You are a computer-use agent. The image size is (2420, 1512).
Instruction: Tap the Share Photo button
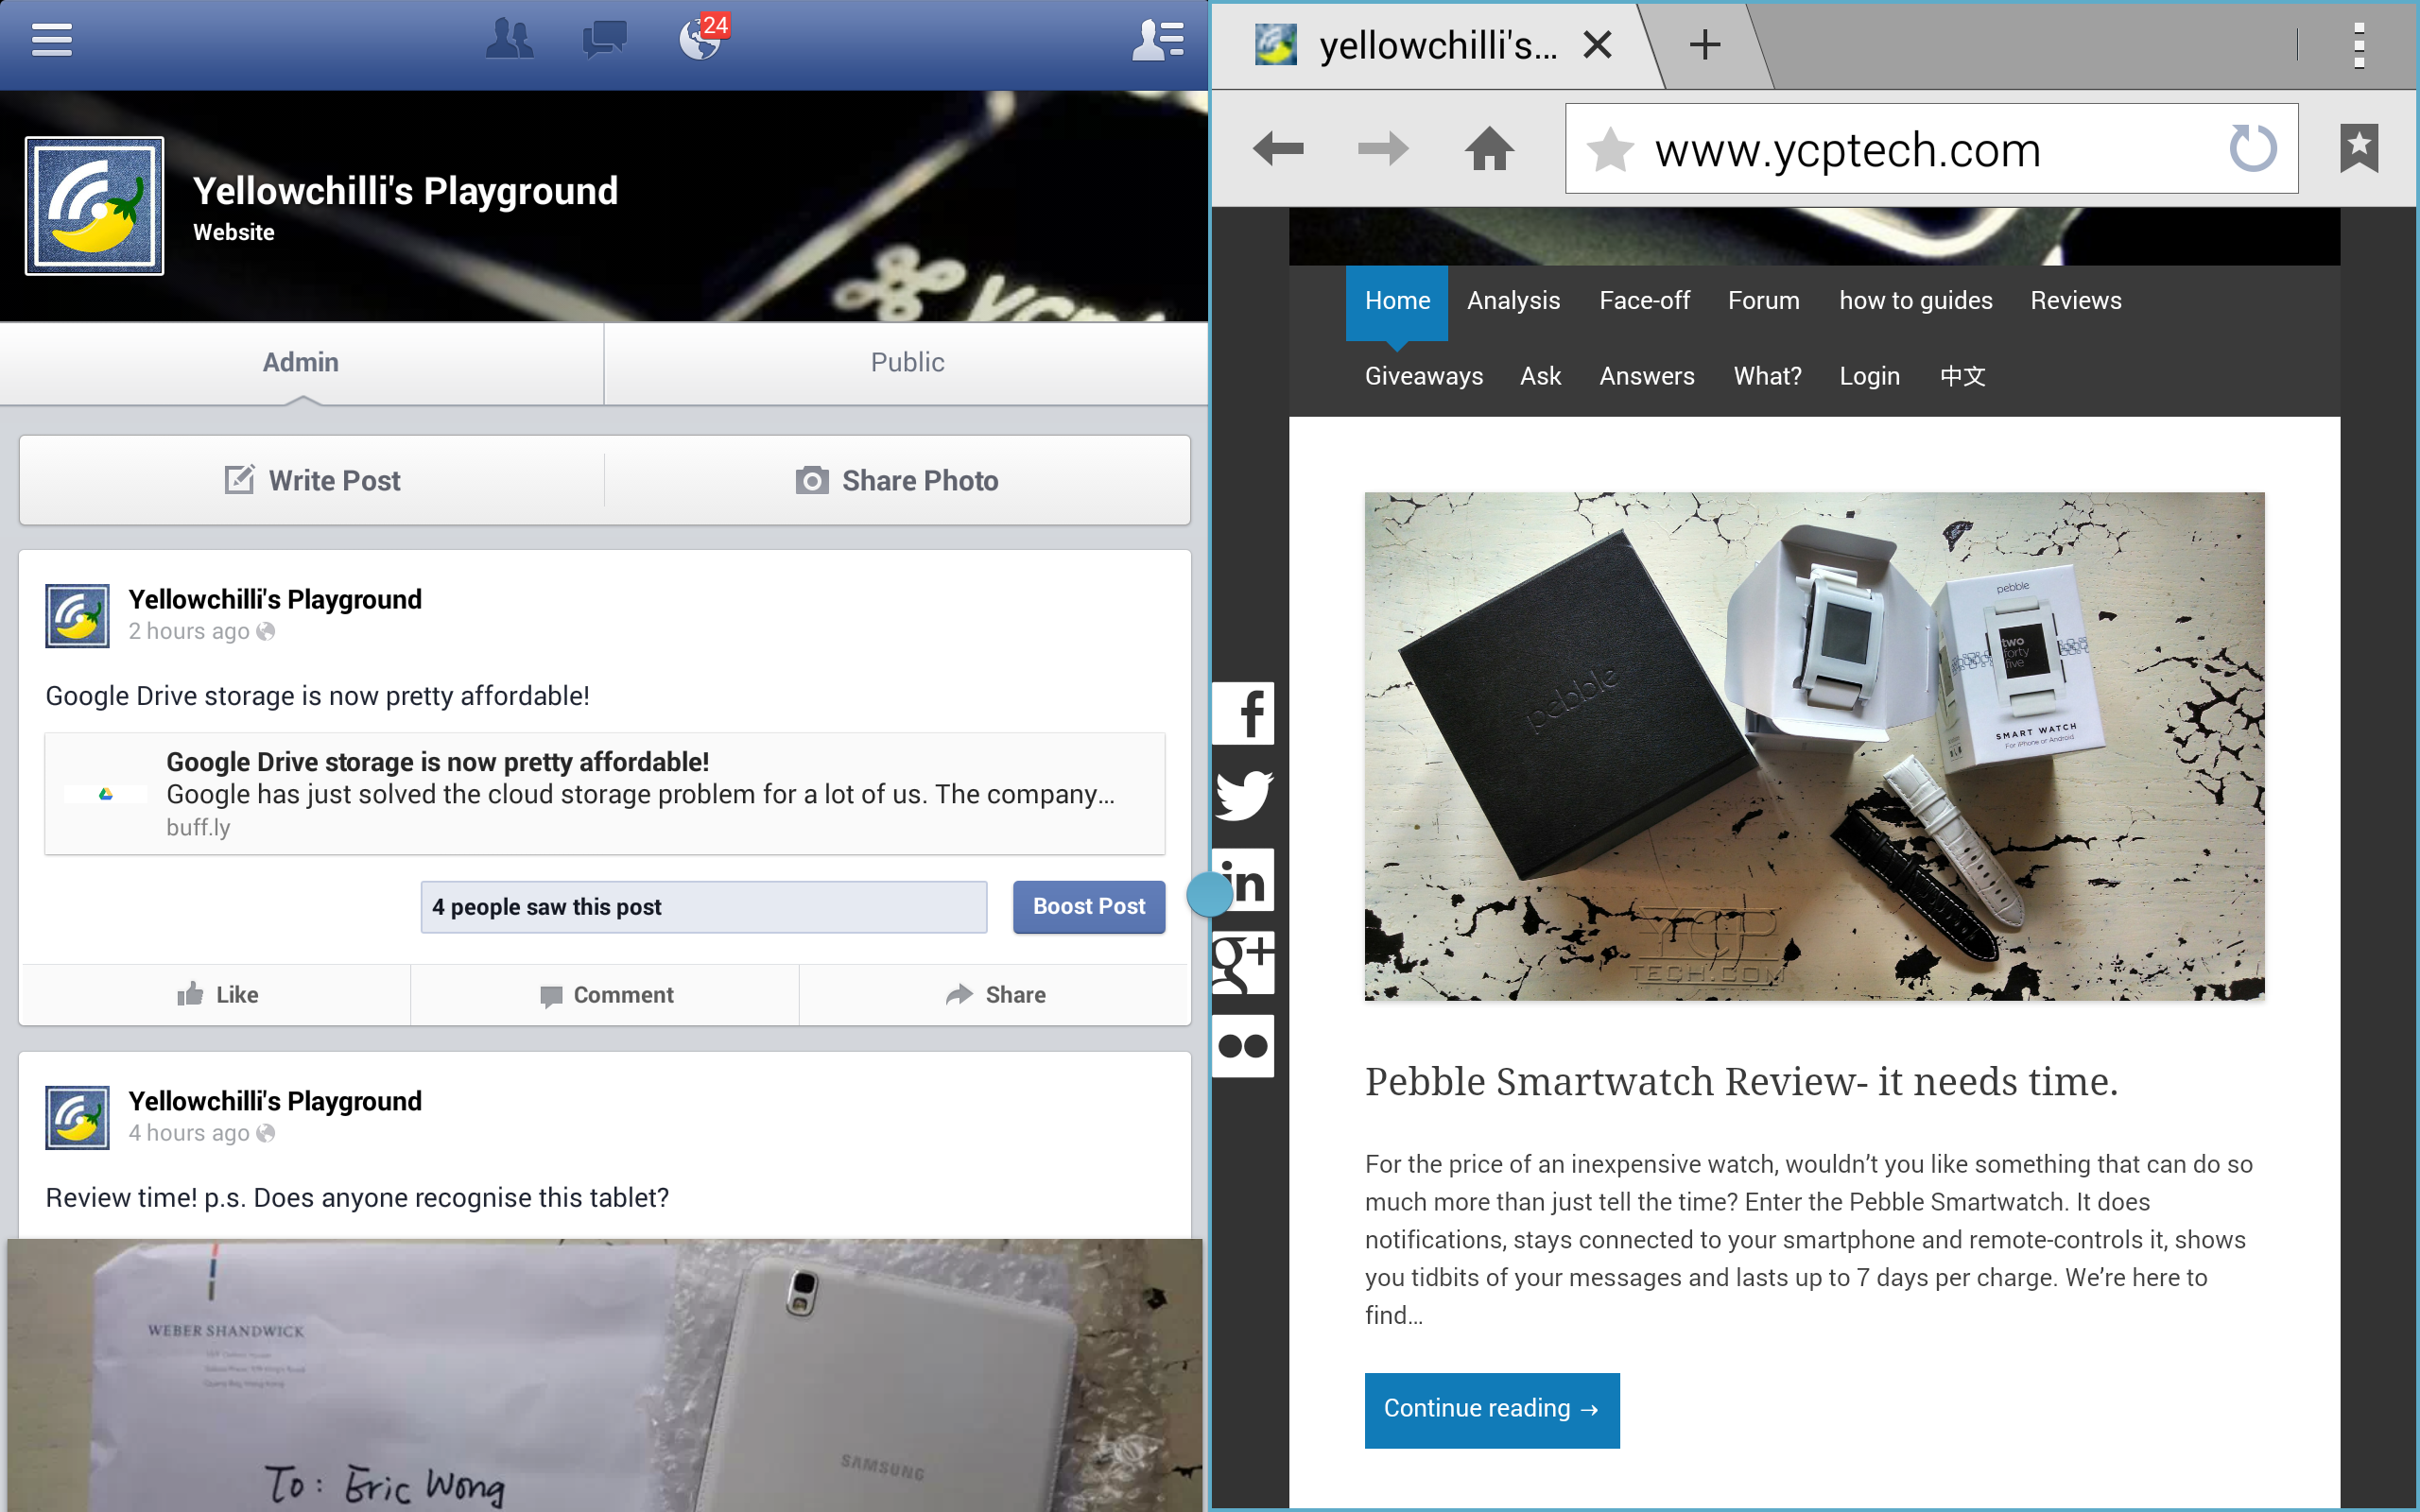[897, 480]
